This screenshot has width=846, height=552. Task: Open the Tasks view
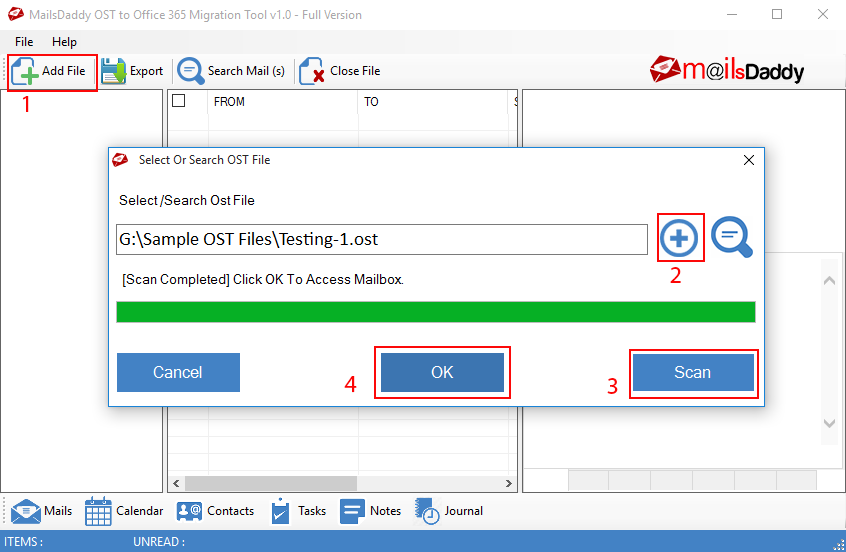point(281,511)
